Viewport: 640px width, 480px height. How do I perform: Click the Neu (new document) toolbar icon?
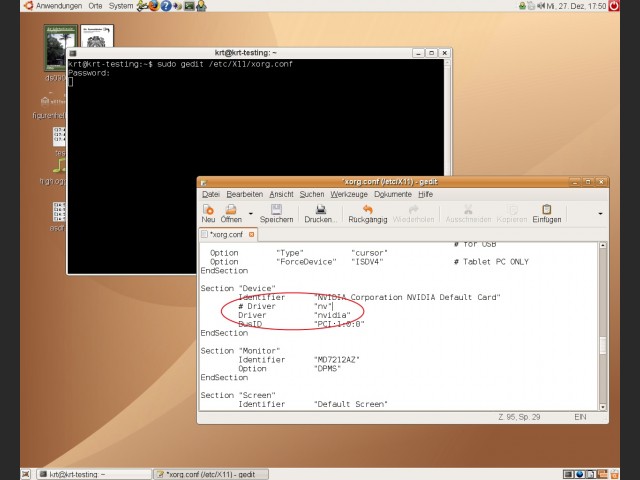pyautogui.click(x=209, y=213)
